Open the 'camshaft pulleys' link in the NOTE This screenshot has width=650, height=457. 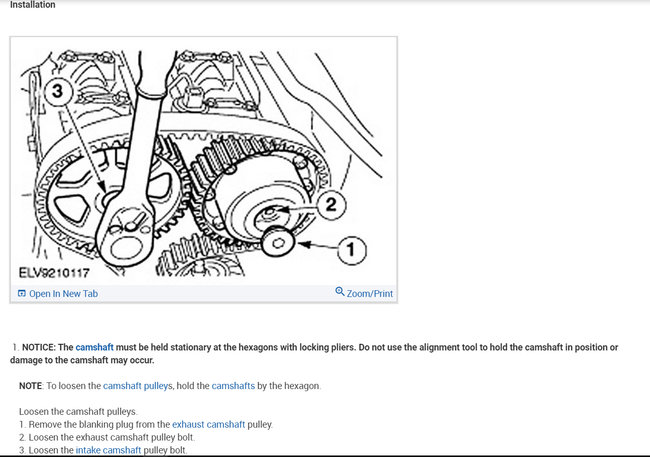[137, 386]
